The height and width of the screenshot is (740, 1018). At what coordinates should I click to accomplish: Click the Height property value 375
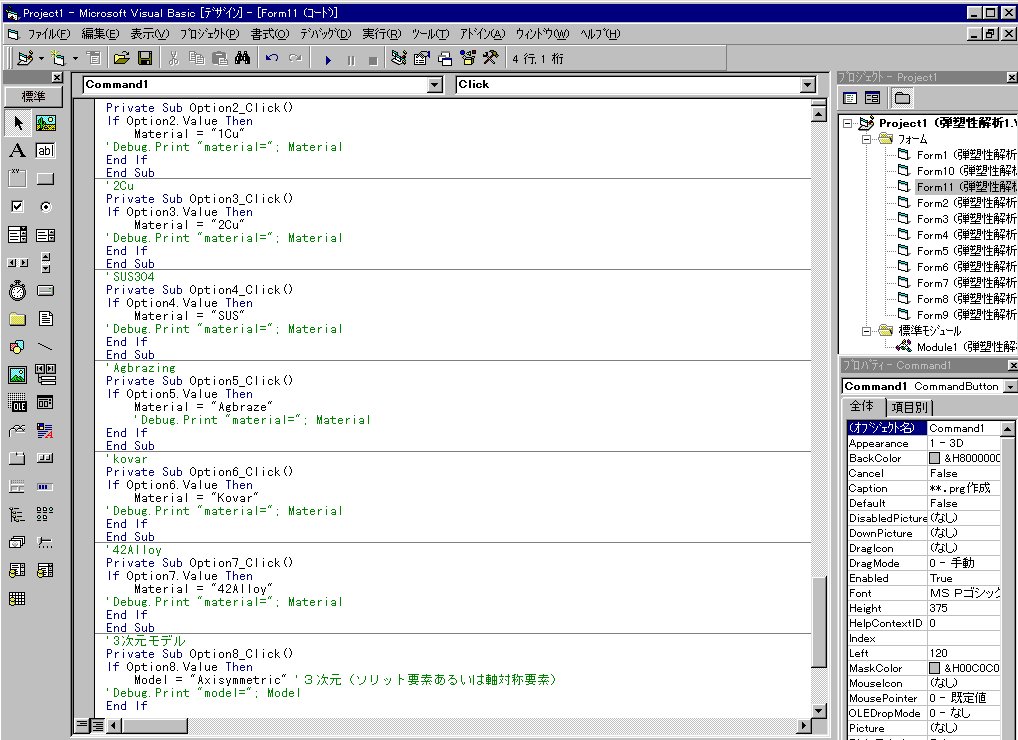pyautogui.click(x=963, y=608)
